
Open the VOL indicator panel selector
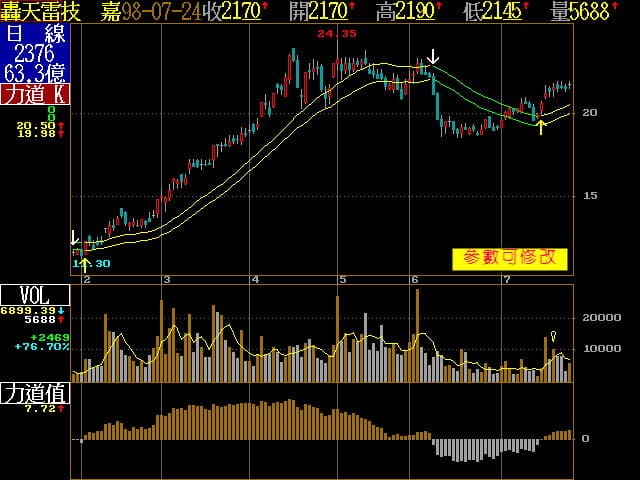pyautogui.click(x=35, y=295)
